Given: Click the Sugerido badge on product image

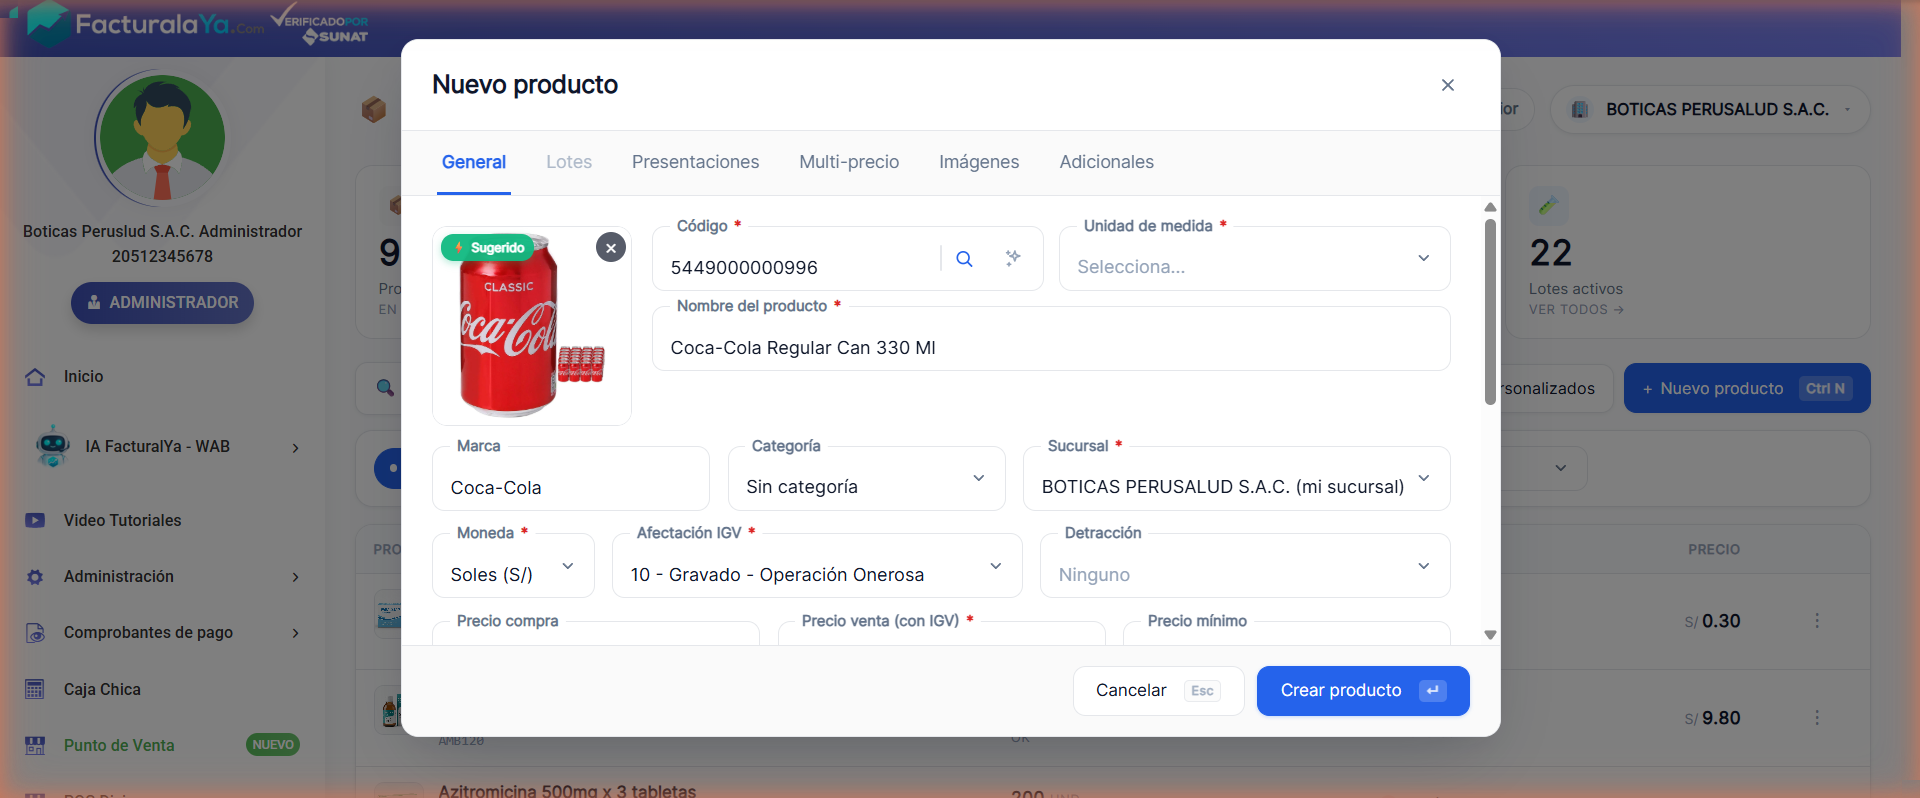Looking at the screenshot, I should click(x=487, y=248).
